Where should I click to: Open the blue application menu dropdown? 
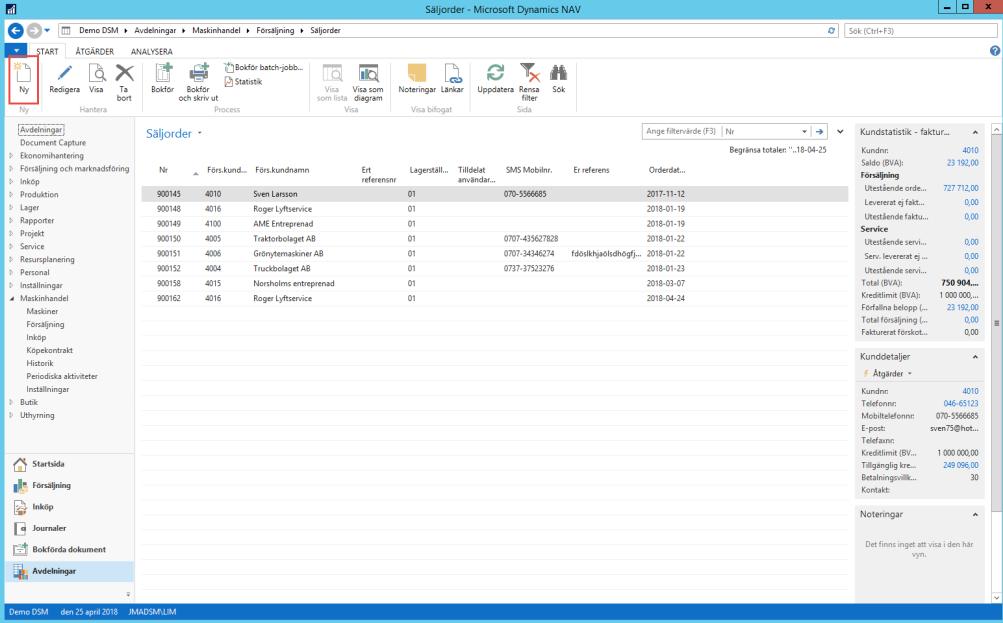[16, 51]
